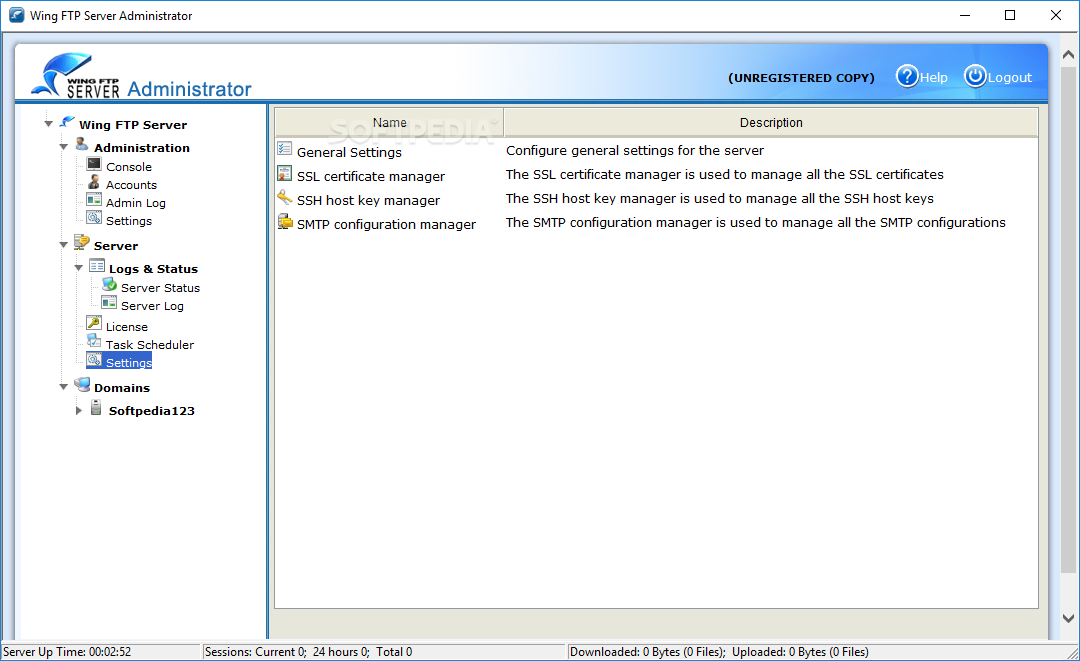Collapse the Administration tree branch
This screenshot has height=661, width=1080.
click(63, 147)
